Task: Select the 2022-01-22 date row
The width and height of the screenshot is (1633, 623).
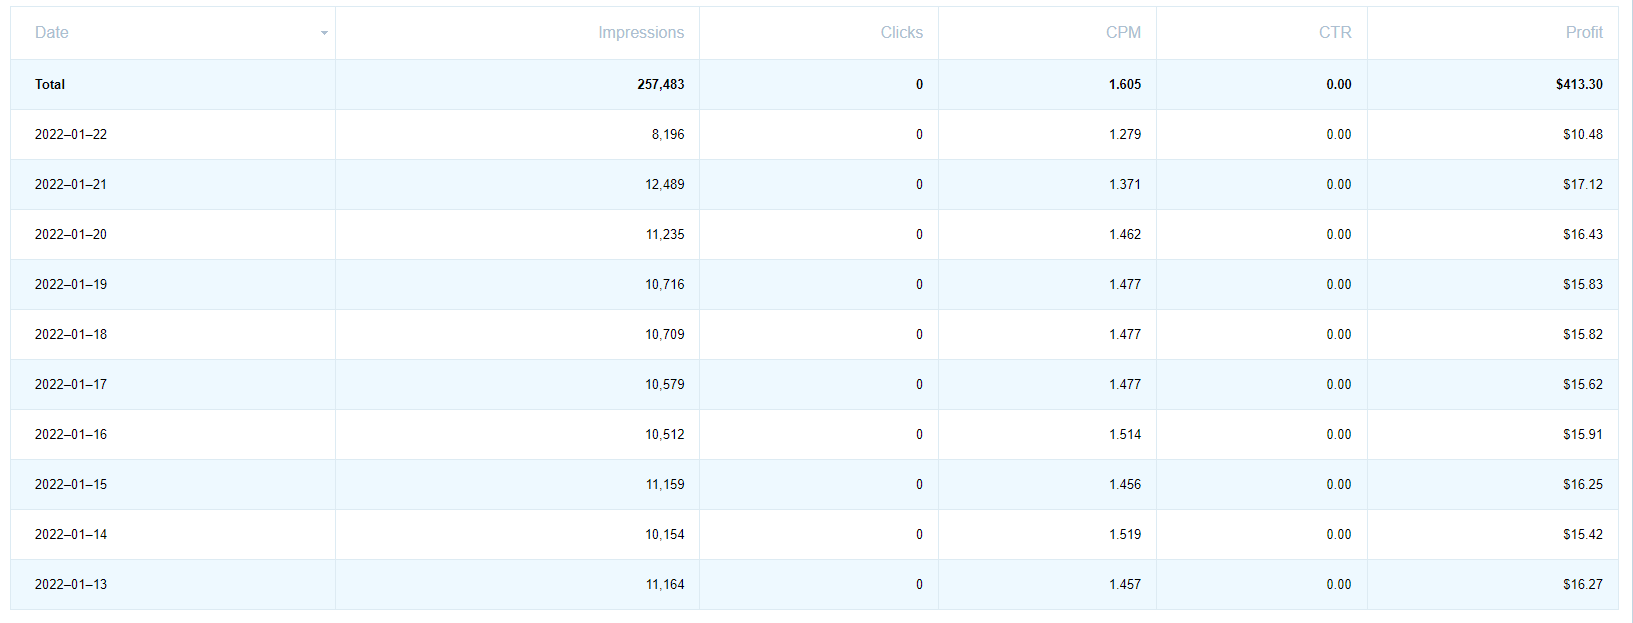Action: click(71, 135)
